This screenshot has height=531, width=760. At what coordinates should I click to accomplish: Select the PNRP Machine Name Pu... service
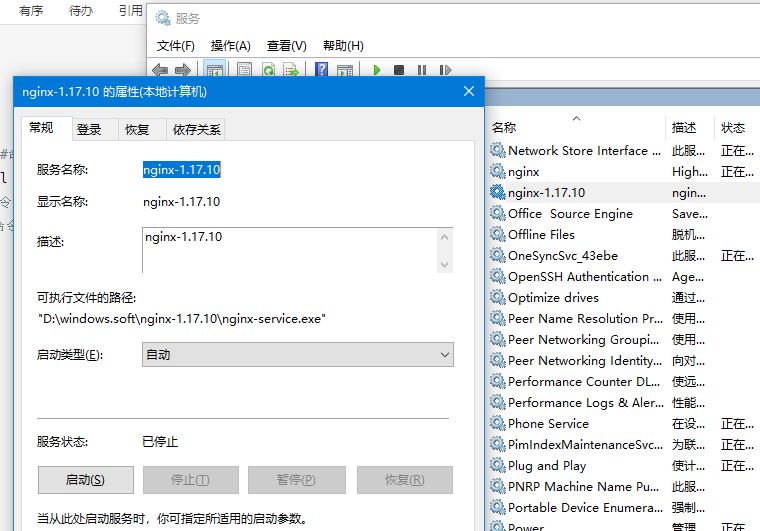tap(624, 486)
